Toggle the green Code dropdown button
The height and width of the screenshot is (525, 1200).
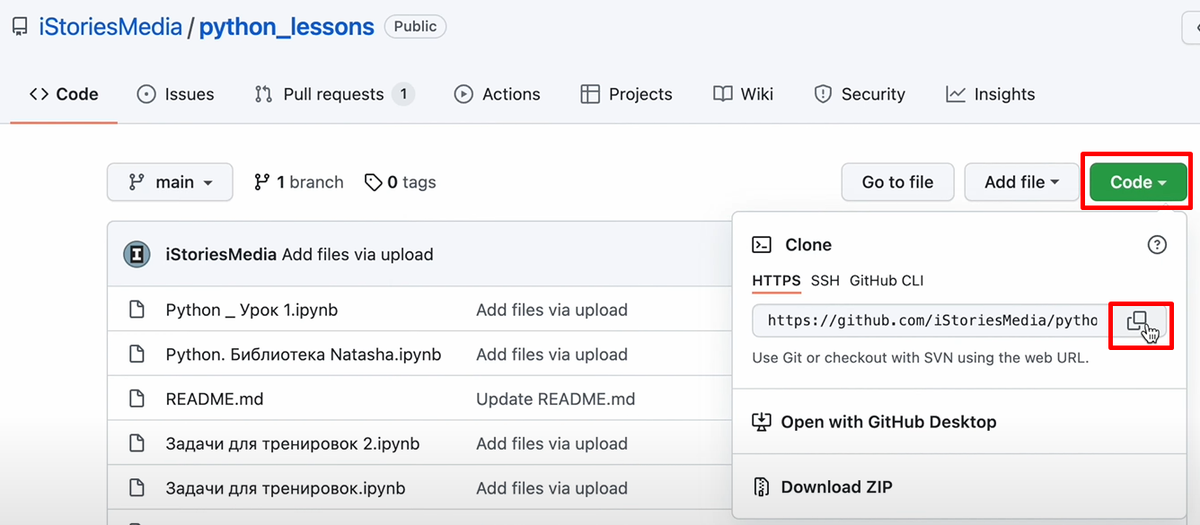click(x=1138, y=182)
